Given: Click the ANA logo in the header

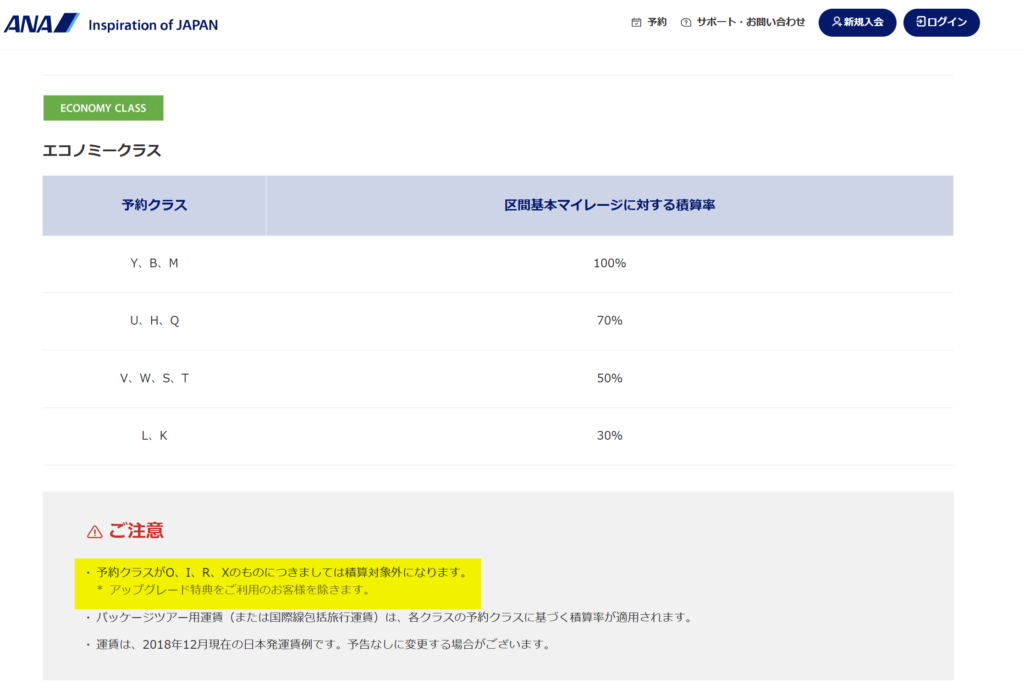Looking at the screenshot, I should (40, 23).
